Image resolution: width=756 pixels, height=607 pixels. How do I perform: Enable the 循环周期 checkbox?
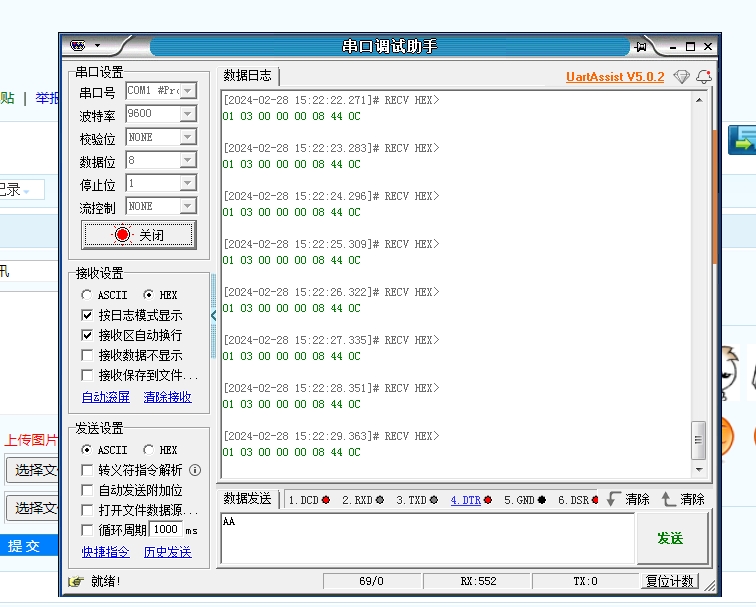click(x=87, y=530)
